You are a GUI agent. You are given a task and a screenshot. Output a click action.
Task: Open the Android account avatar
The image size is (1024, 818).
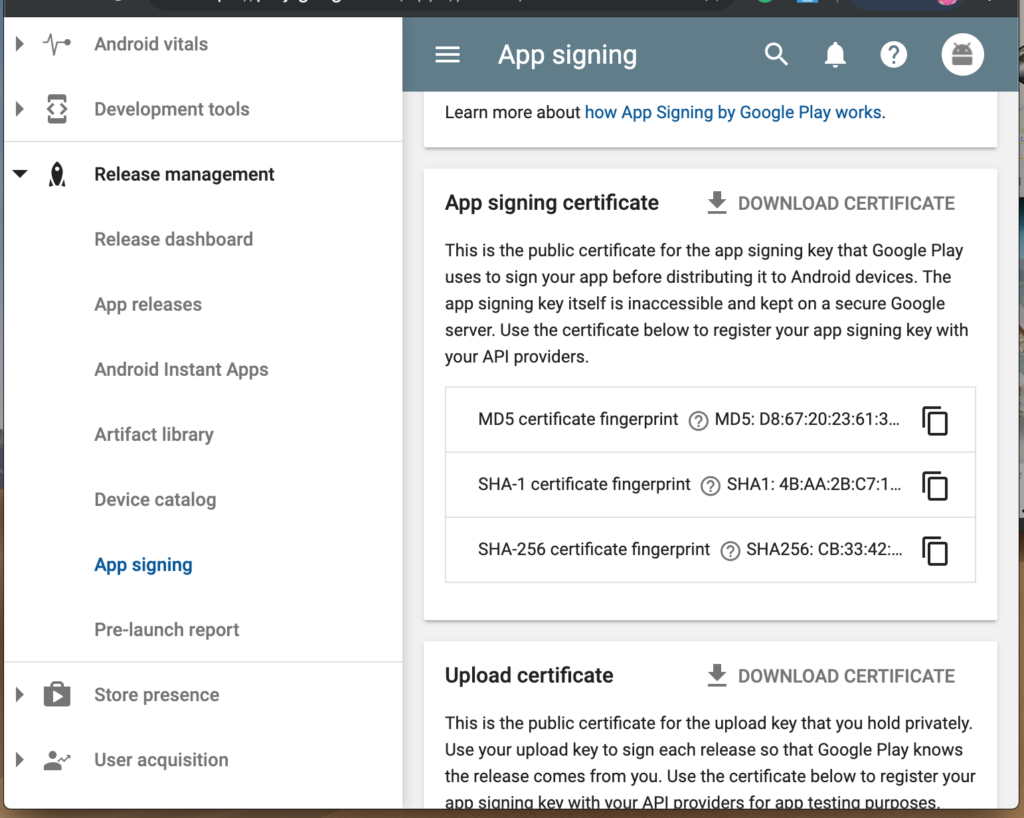[x=962, y=55]
